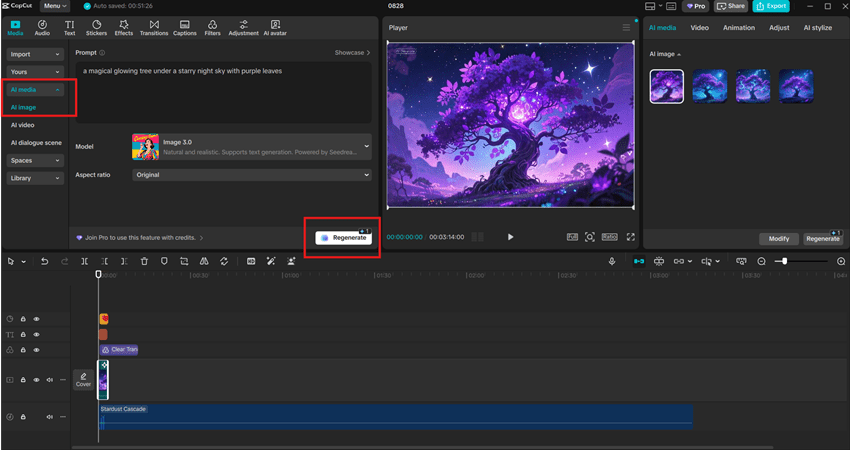Click the fullscreen icon in the Player
Screen dimensions: 850x450
630,237
